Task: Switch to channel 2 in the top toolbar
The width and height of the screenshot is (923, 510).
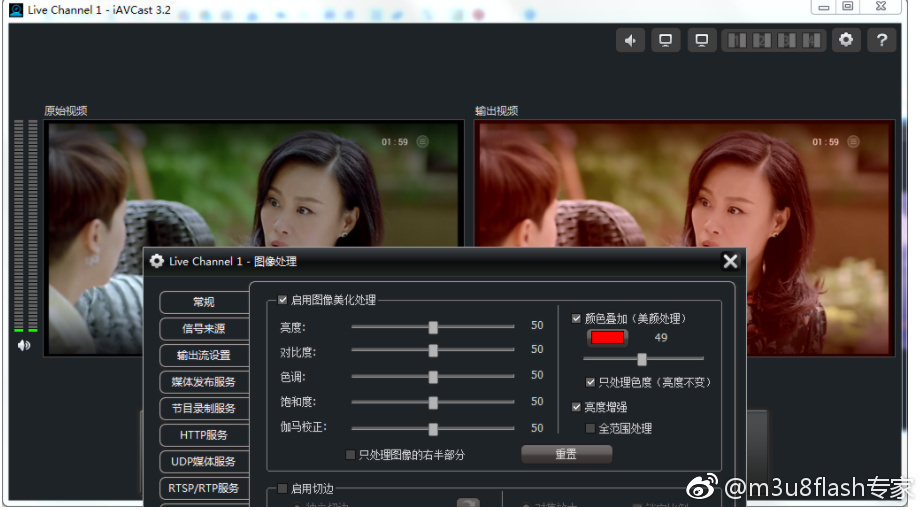Action: [x=762, y=40]
